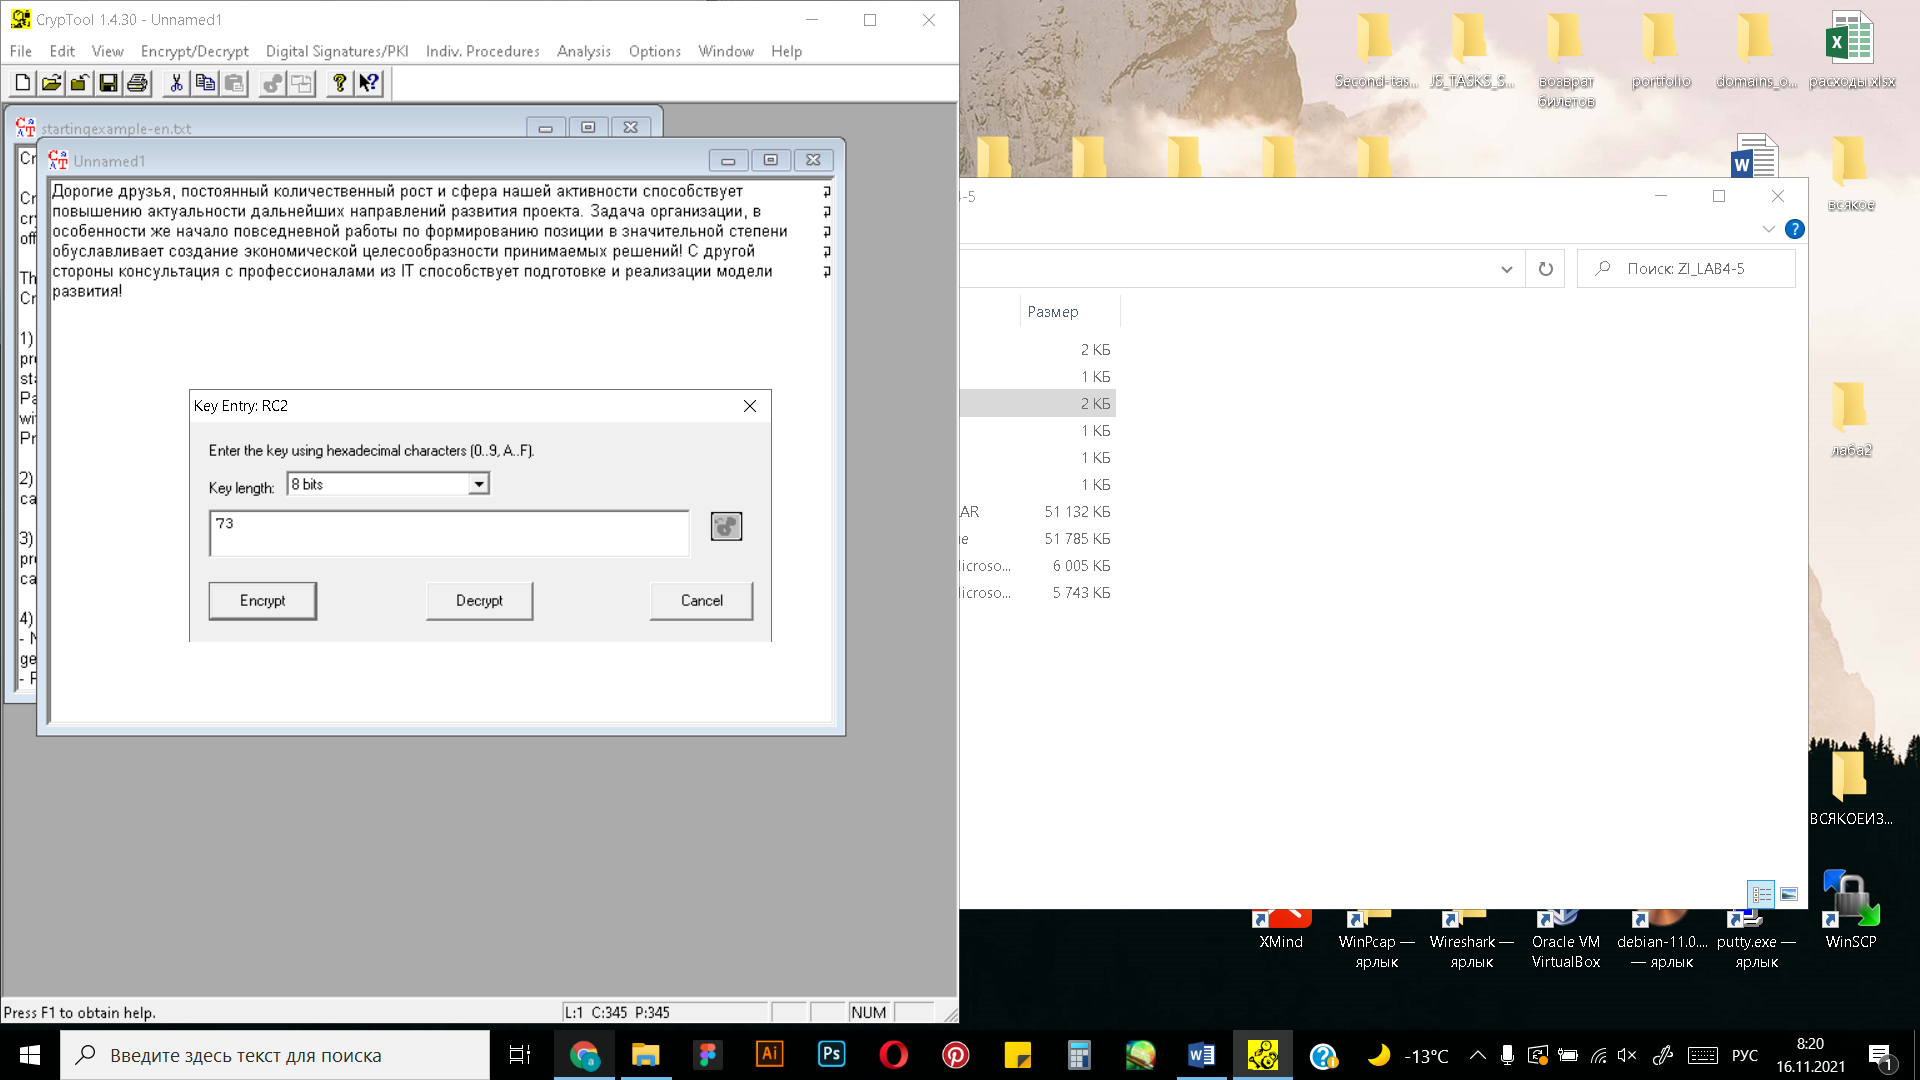1920x1080 pixels.
Task: Click the New document toolbar icon
Action: 23,83
